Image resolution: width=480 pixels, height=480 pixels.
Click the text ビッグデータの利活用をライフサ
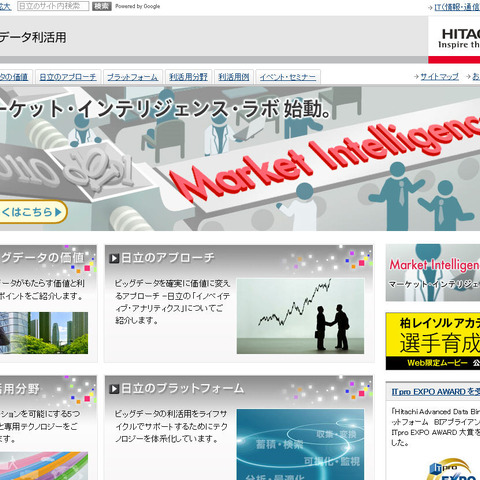[x=171, y=414]
